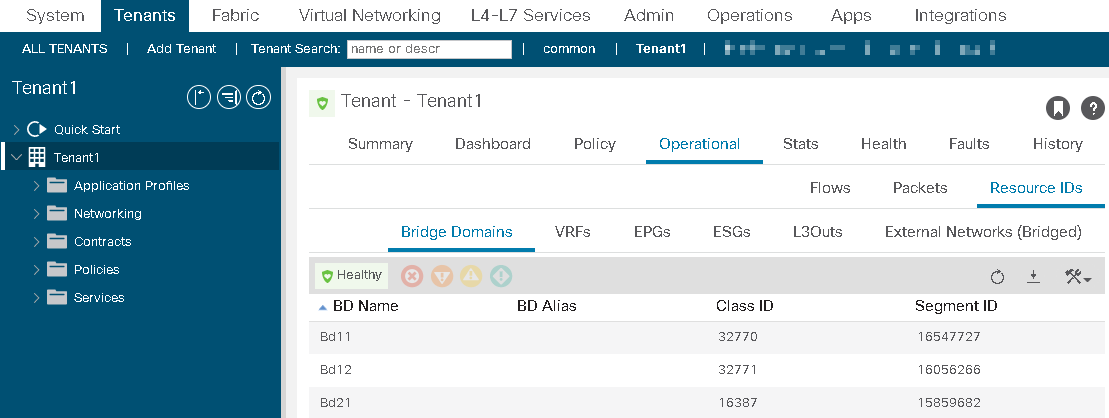Toggle the minor faults yellow filter icon
Screen dimensions: 1109x418
(471, 276)
